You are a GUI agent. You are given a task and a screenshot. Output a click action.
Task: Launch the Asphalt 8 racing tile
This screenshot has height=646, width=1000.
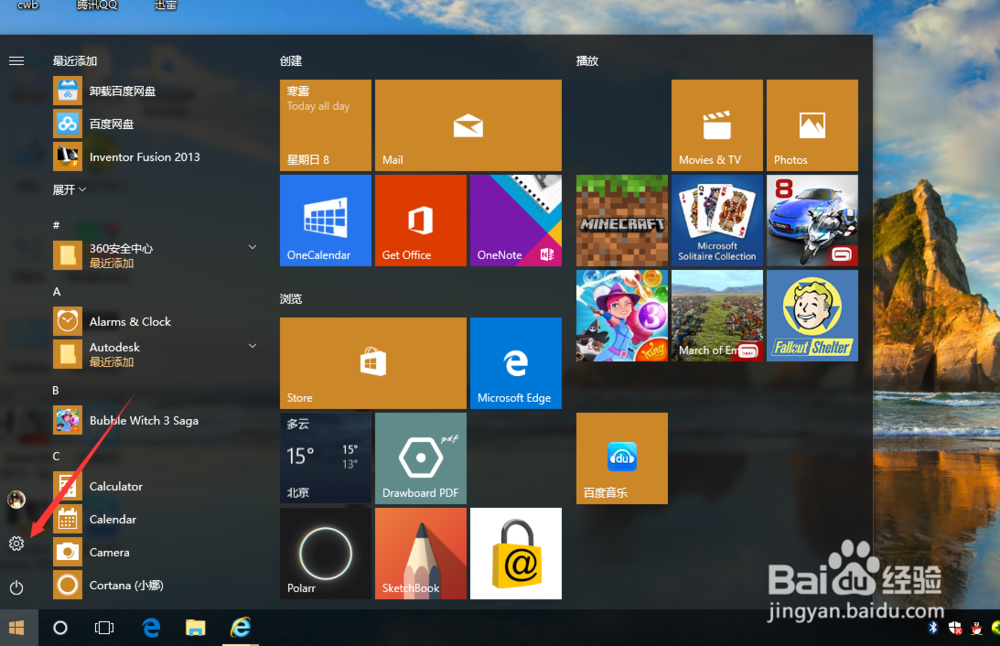812,220
